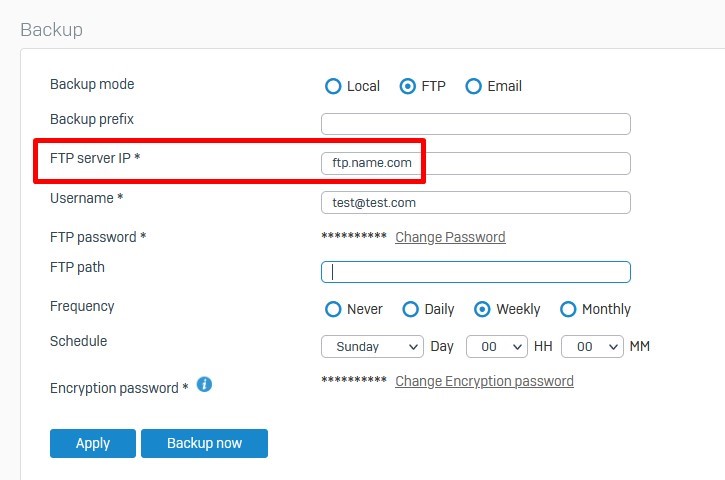Choose Weekly frequency option
725x480 pixels.
coord(482,309)
